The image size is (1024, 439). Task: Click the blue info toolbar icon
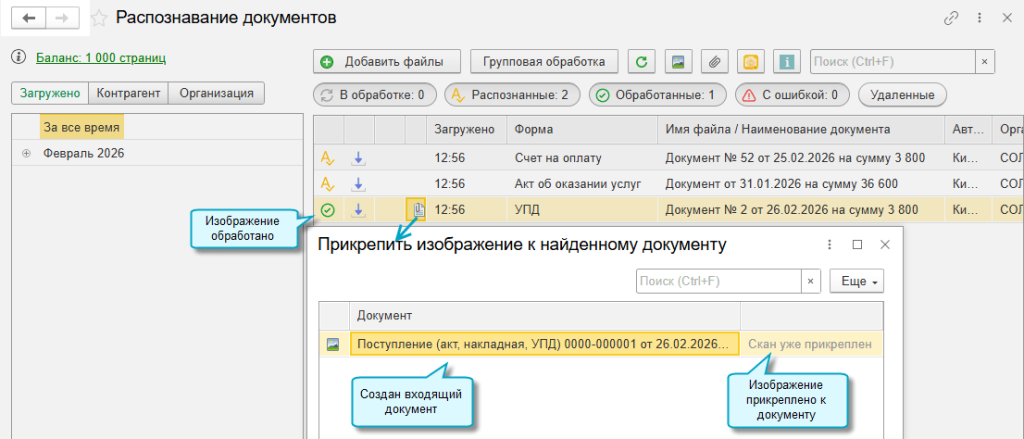pyautogui.click(x=786, y=62)
